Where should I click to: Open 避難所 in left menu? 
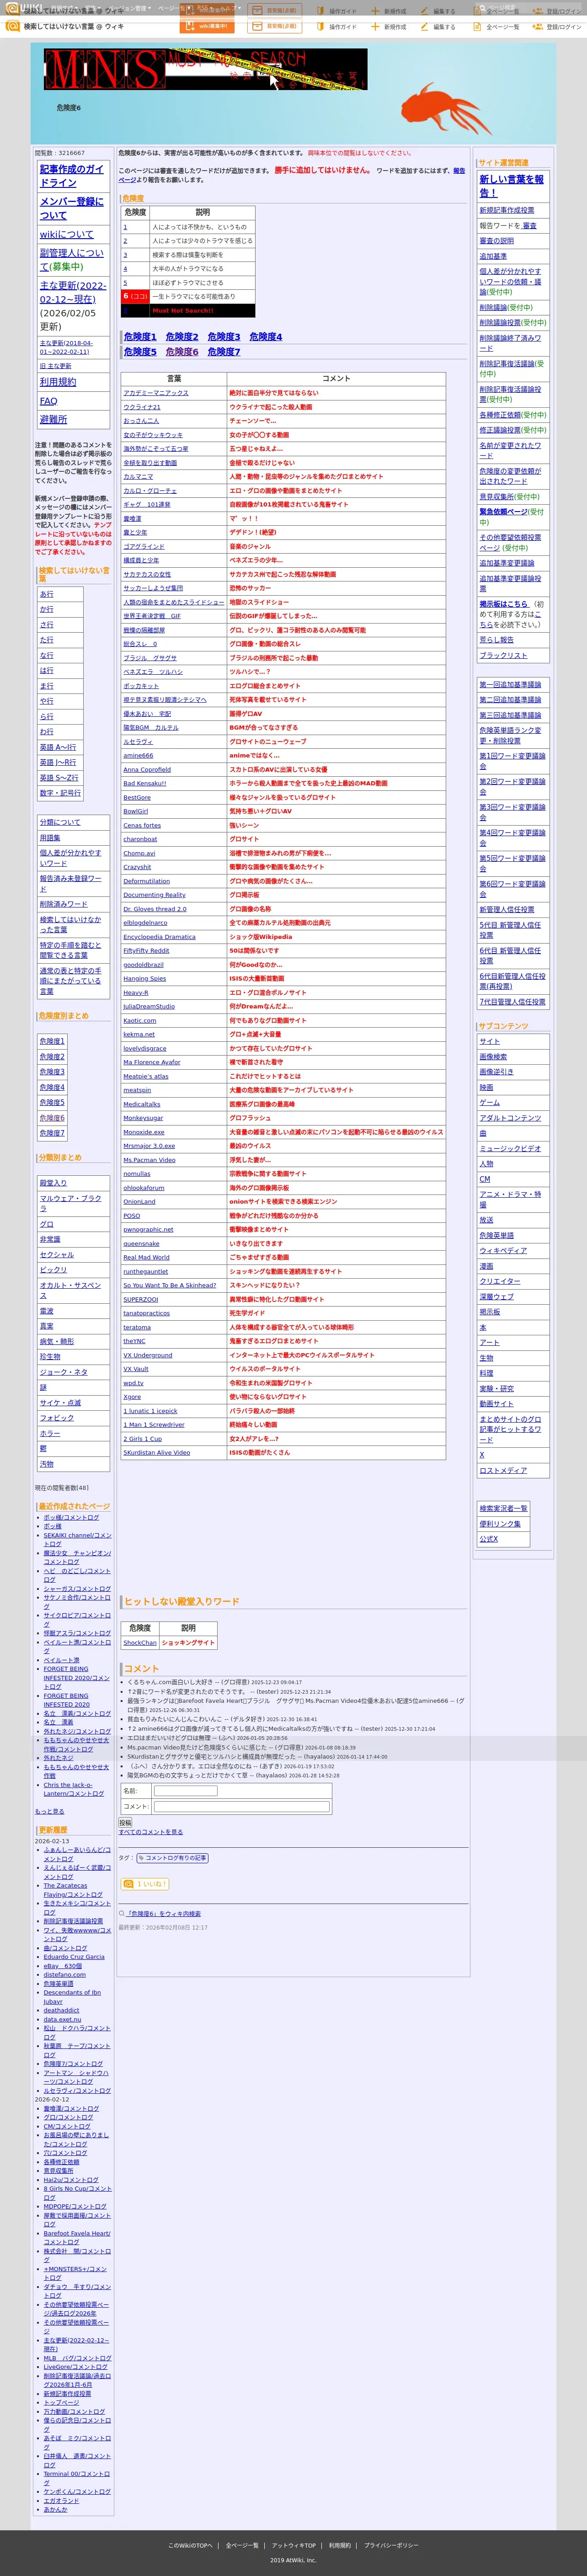point(54,420)
